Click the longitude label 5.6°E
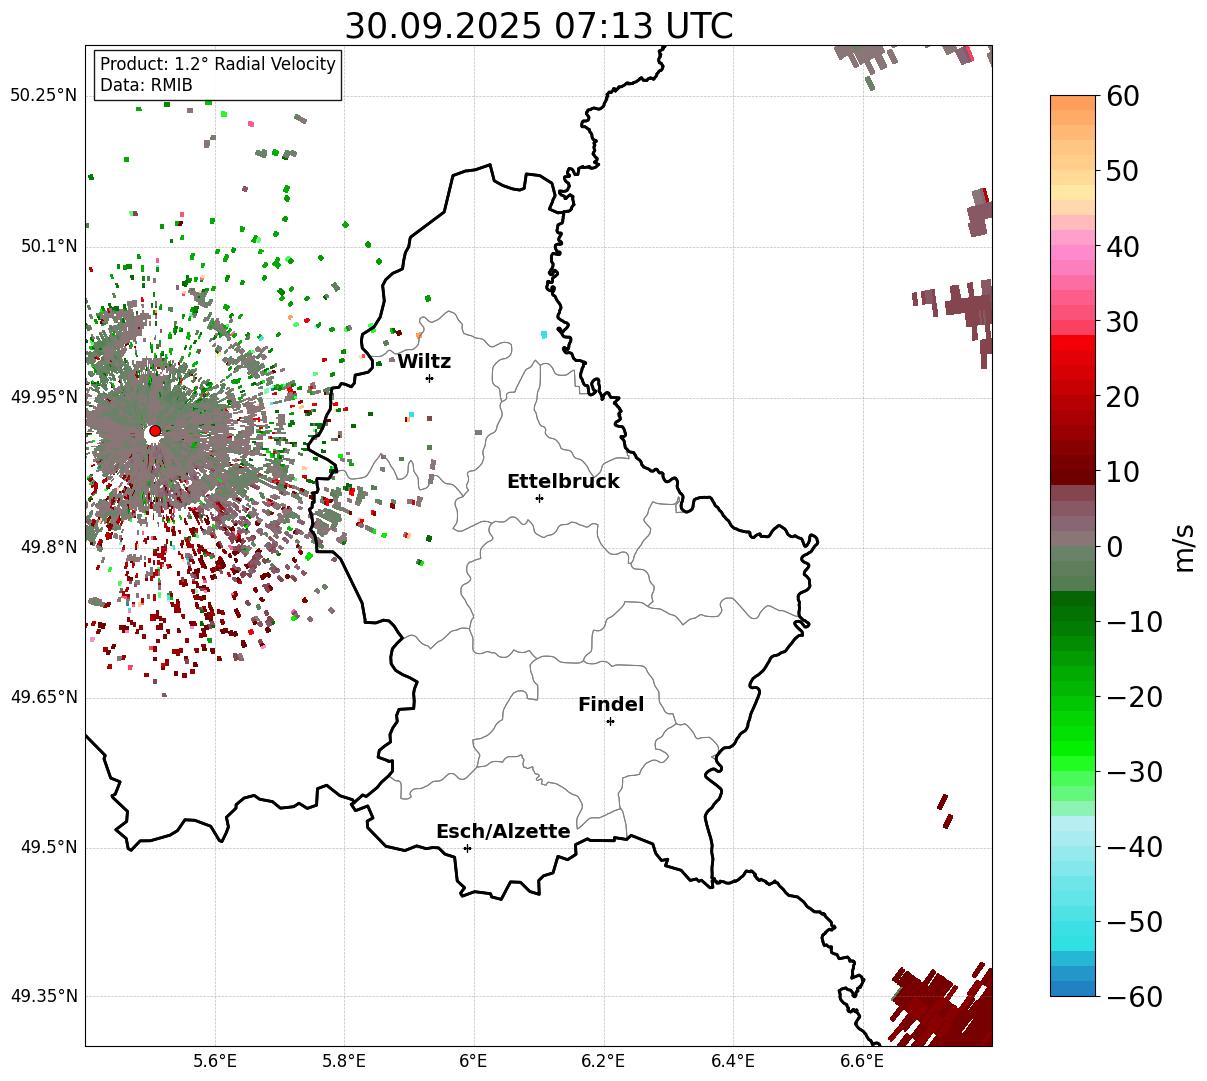Screen dimensions: 1207x1081 pyautogui.click(x=215, y=1061)
